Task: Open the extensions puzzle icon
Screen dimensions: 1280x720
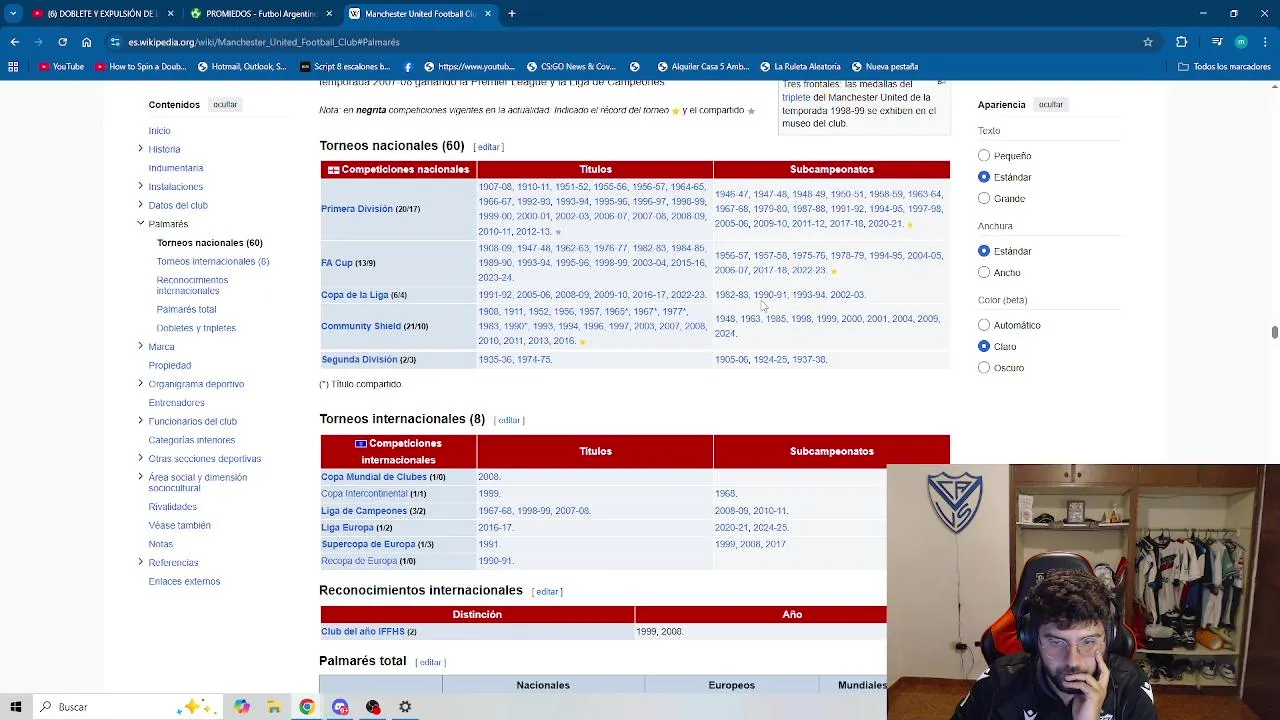Action: click(1181, 42)
